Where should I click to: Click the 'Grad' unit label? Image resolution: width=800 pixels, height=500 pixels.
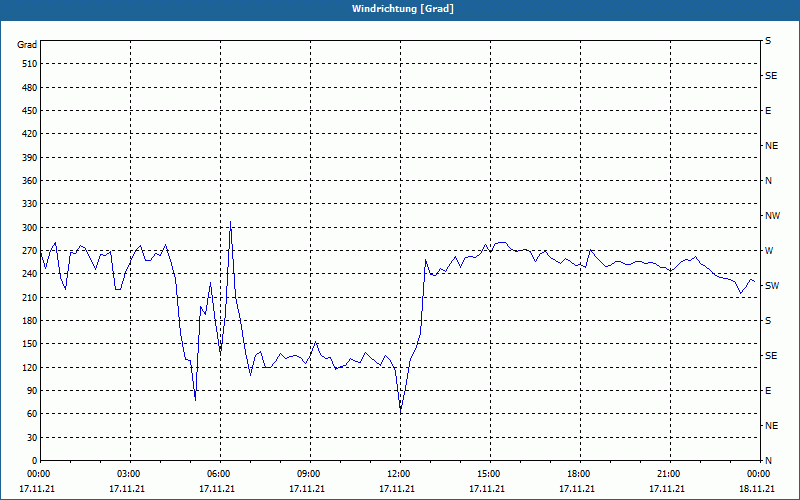27,45
